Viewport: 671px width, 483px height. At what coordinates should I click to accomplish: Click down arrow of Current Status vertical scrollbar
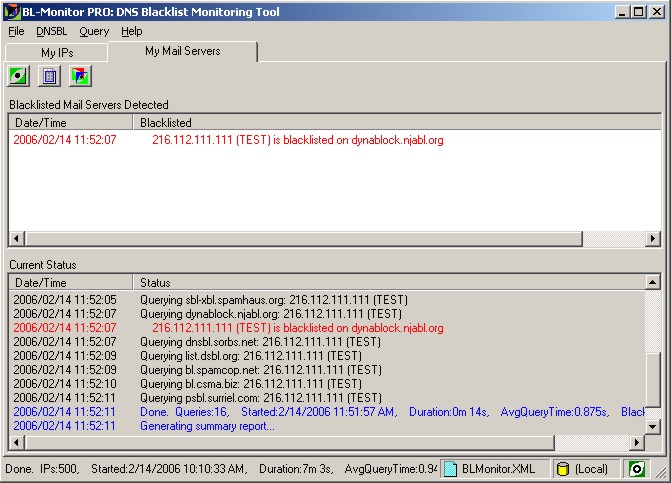[653, 426]
